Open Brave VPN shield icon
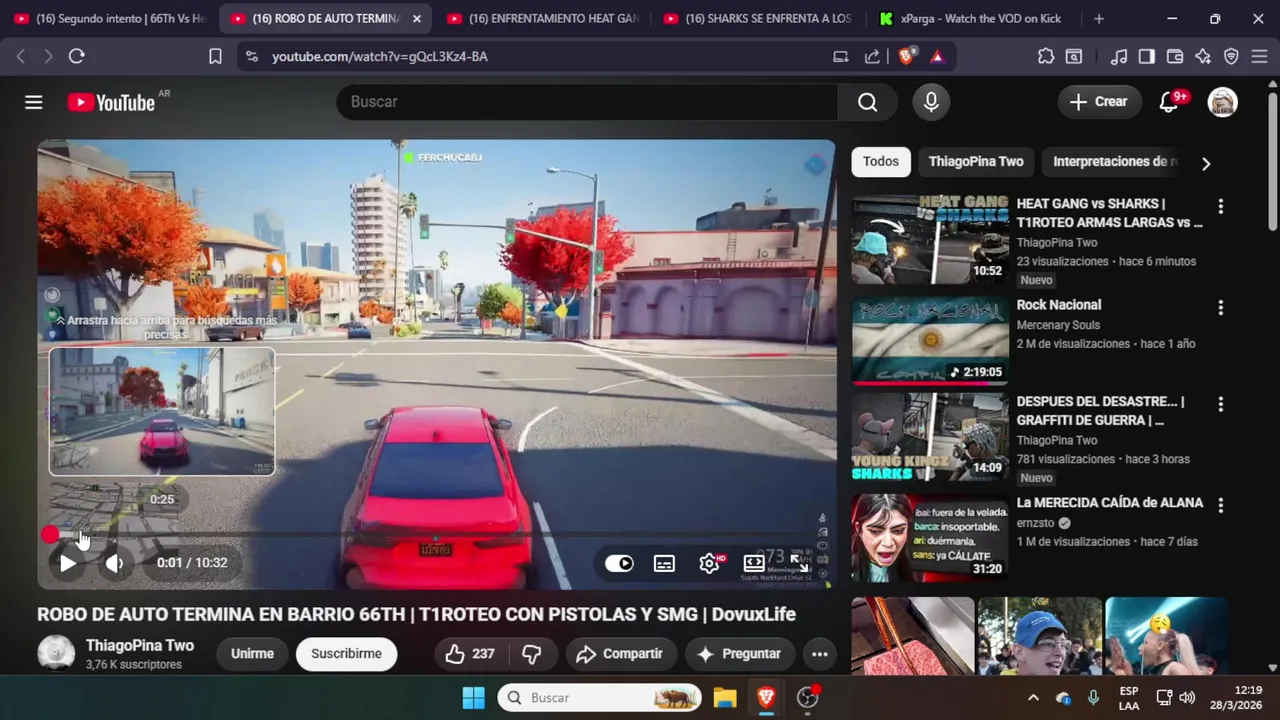 [1231, 57]
